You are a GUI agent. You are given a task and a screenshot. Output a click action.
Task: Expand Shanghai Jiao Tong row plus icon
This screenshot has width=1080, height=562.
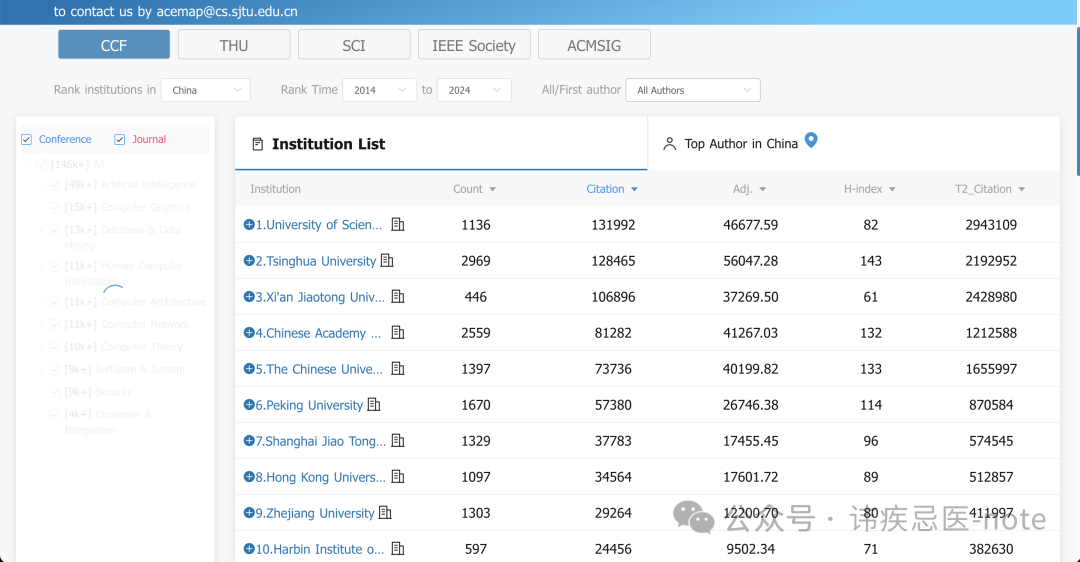click(249, 440)
